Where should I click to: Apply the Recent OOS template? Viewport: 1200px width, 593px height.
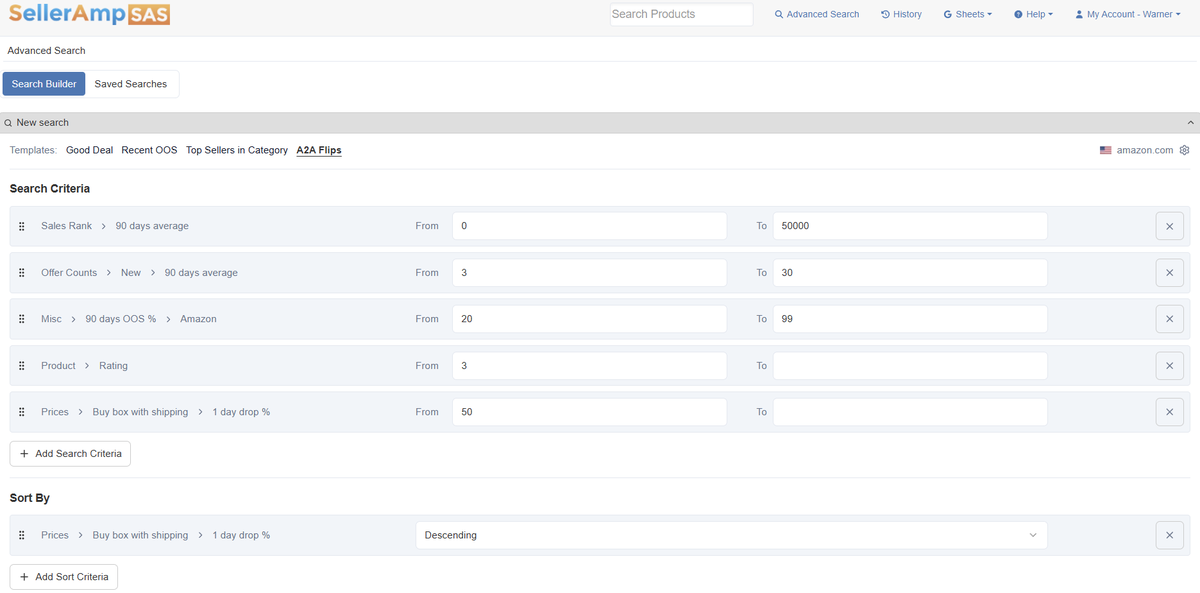point(149,150)
